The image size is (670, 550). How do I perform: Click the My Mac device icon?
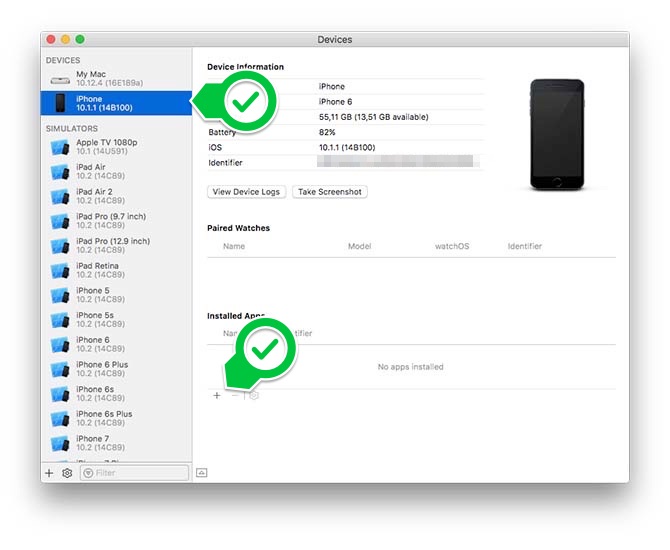pos(60,80)
